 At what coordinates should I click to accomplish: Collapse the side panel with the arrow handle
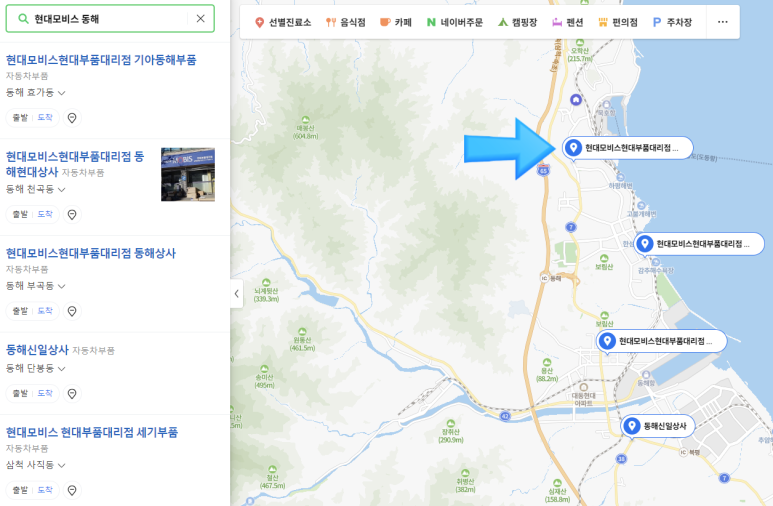(237, 293)
